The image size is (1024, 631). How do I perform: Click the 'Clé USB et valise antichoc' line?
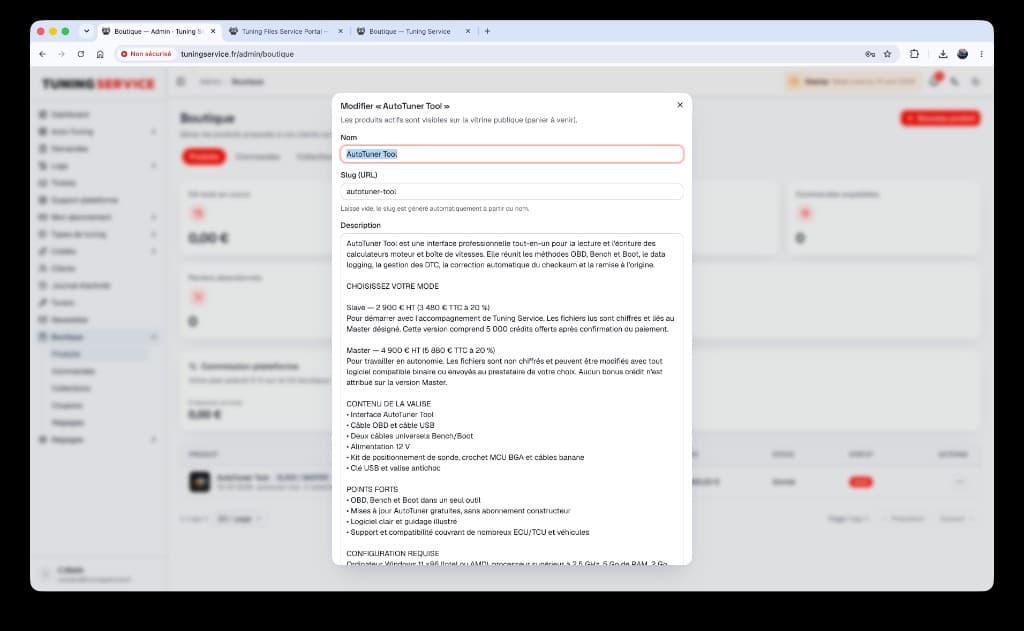(393, 468)
